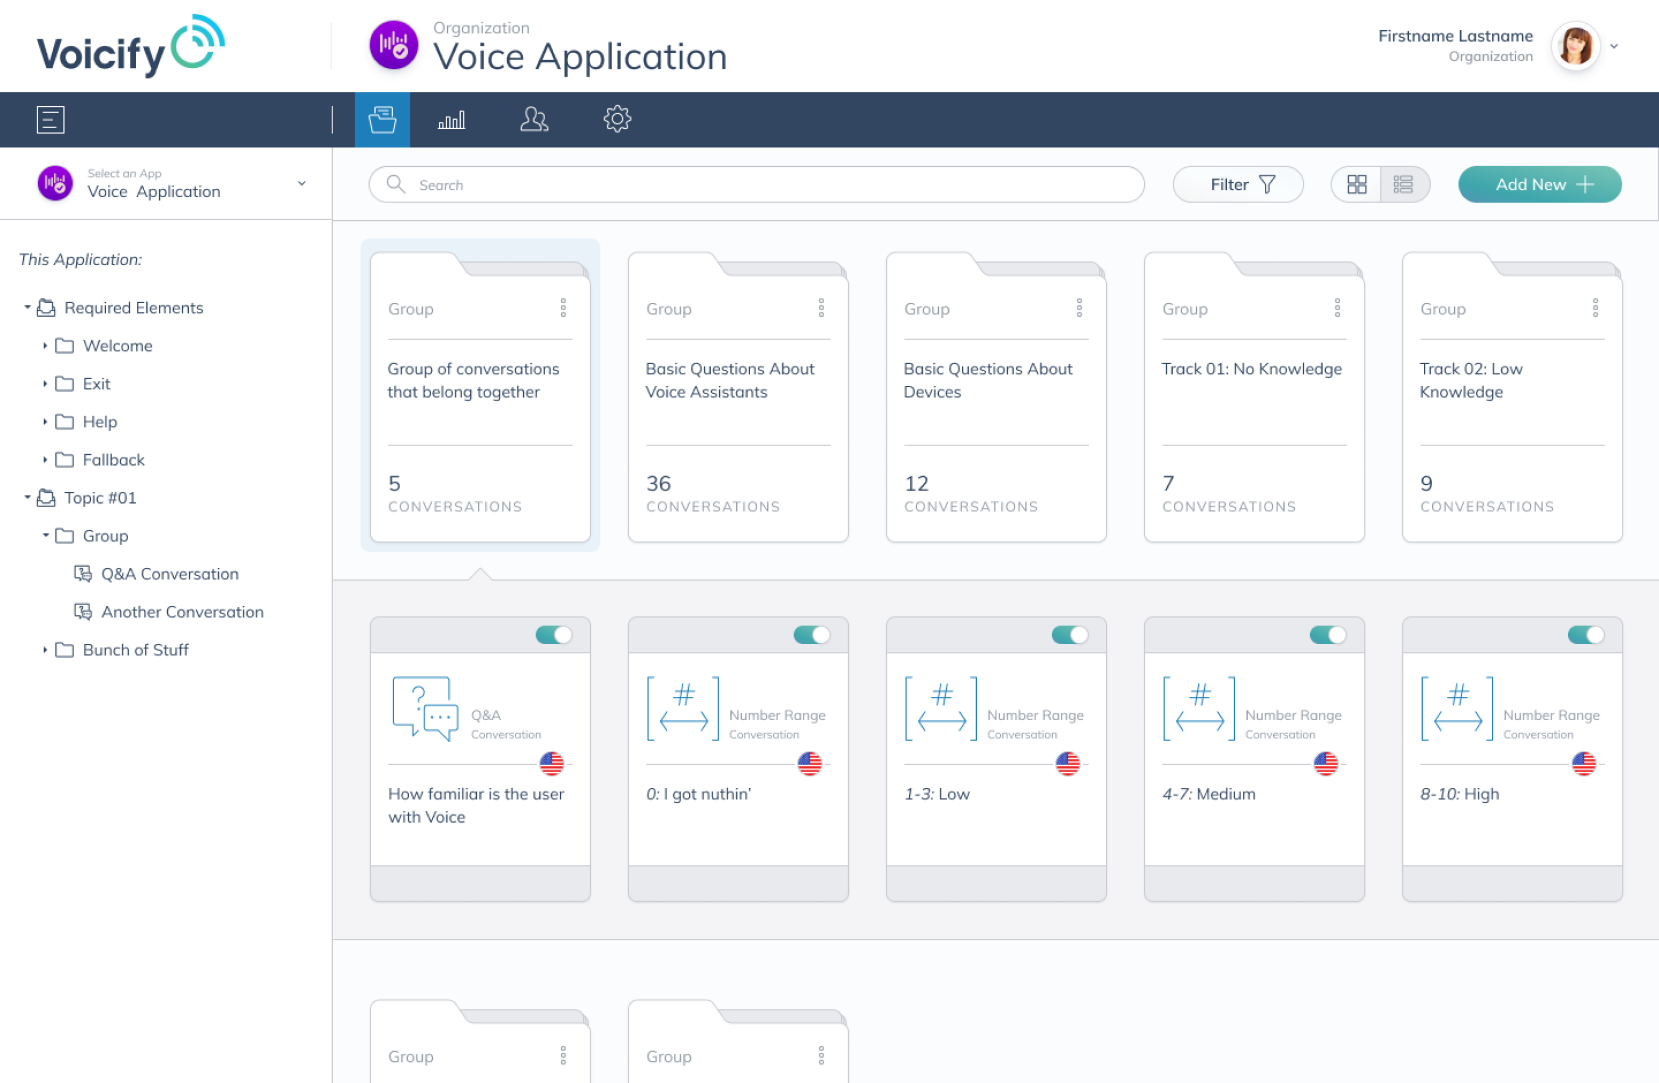Click US flag on '8-10: High' card
Screen dimensions: 1659x1083
[1584, 764]
